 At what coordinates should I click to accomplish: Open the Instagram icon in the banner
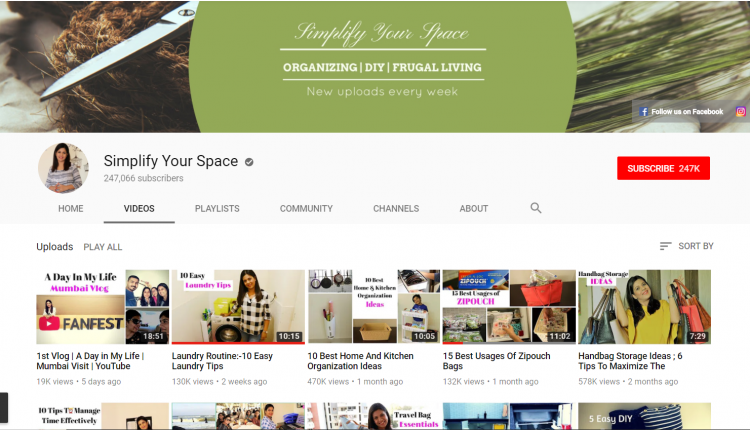tap(740, 111)
